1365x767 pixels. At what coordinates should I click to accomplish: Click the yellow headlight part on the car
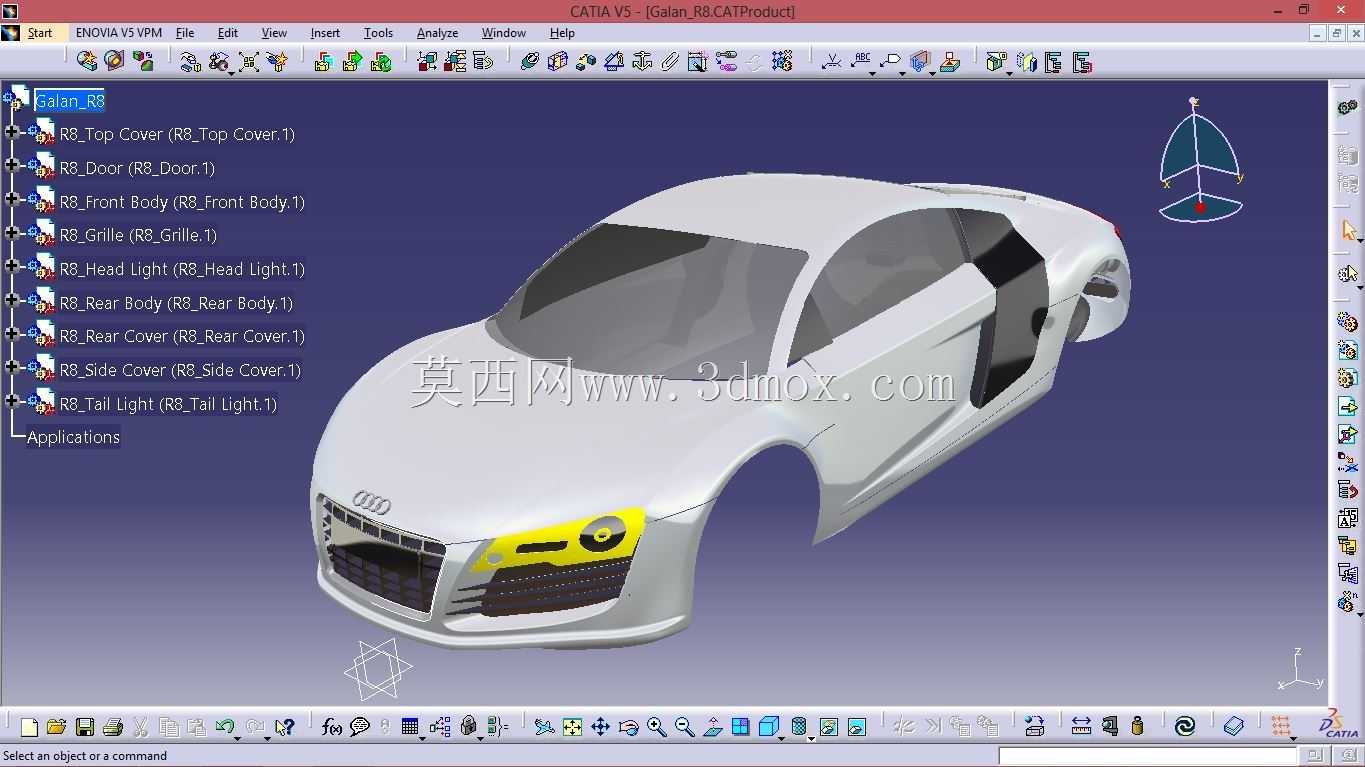coord(560,541)
